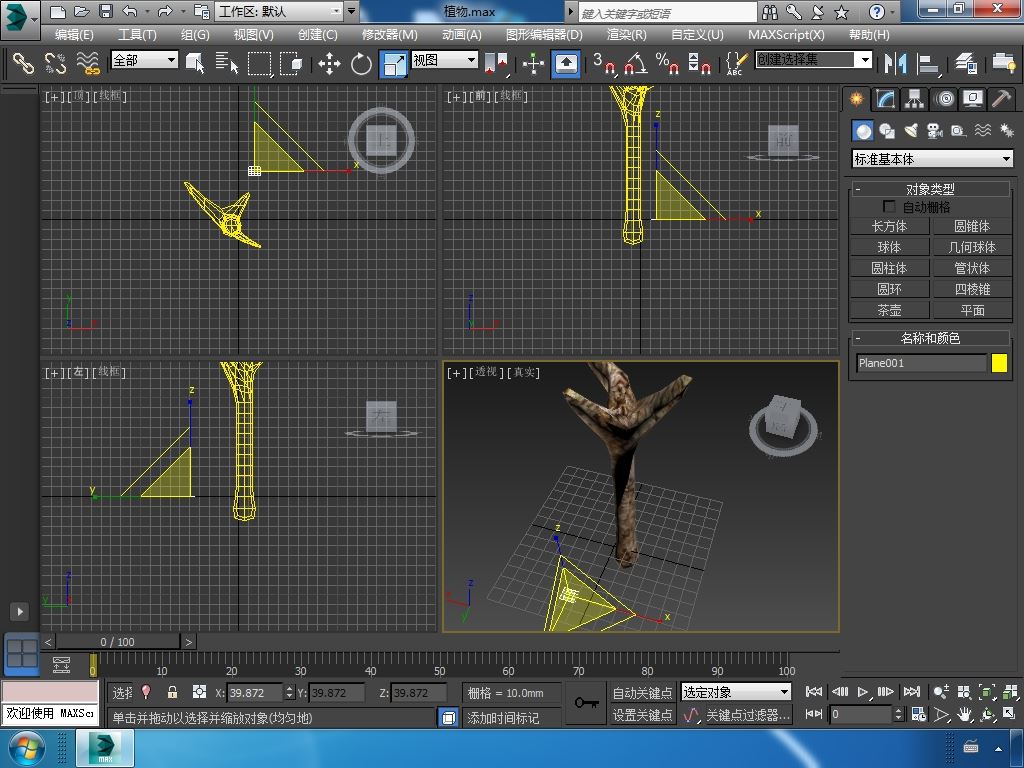Switch to the Utilities hammer tab
Viewport: 1024px width, 768px height.
pos(1001,99)
